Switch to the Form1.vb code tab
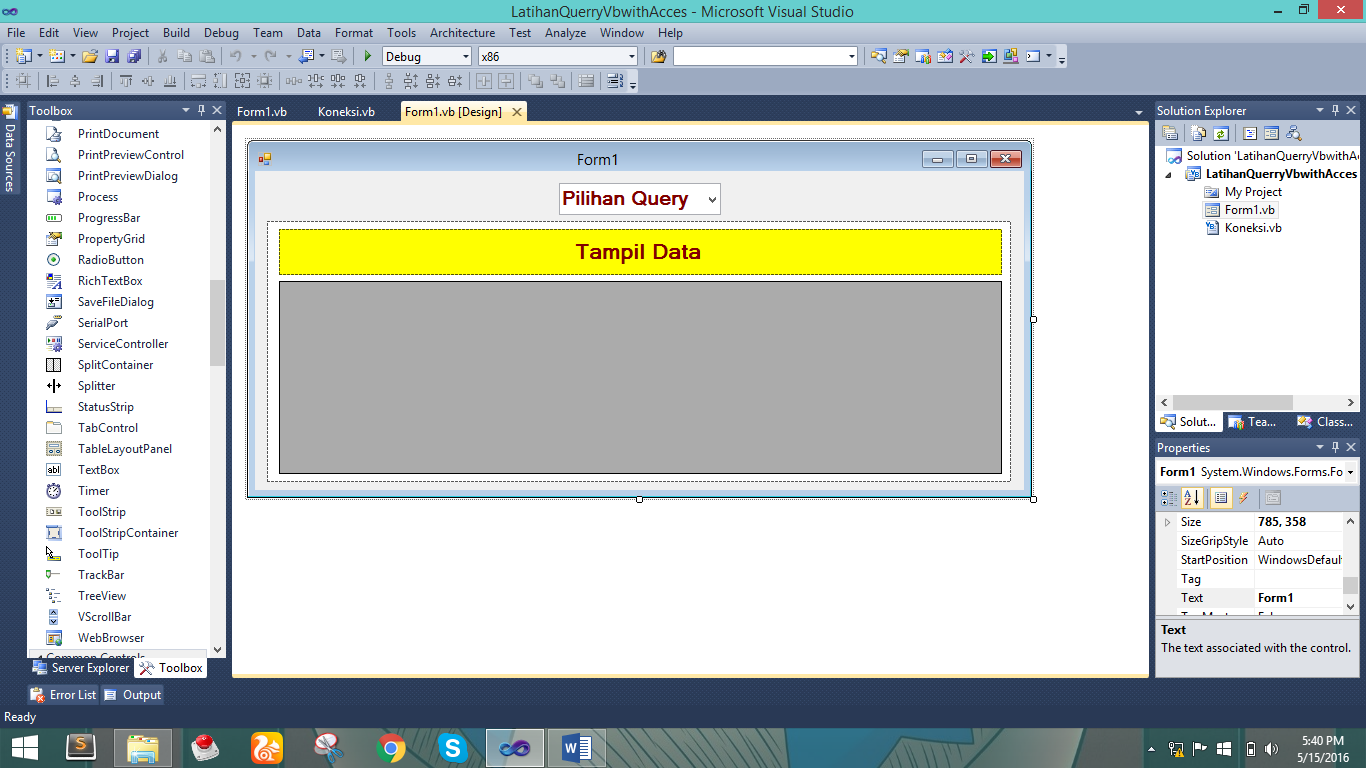Image resolution: width=1366 pixels, height=768 pixels. (x=262, y=112)
